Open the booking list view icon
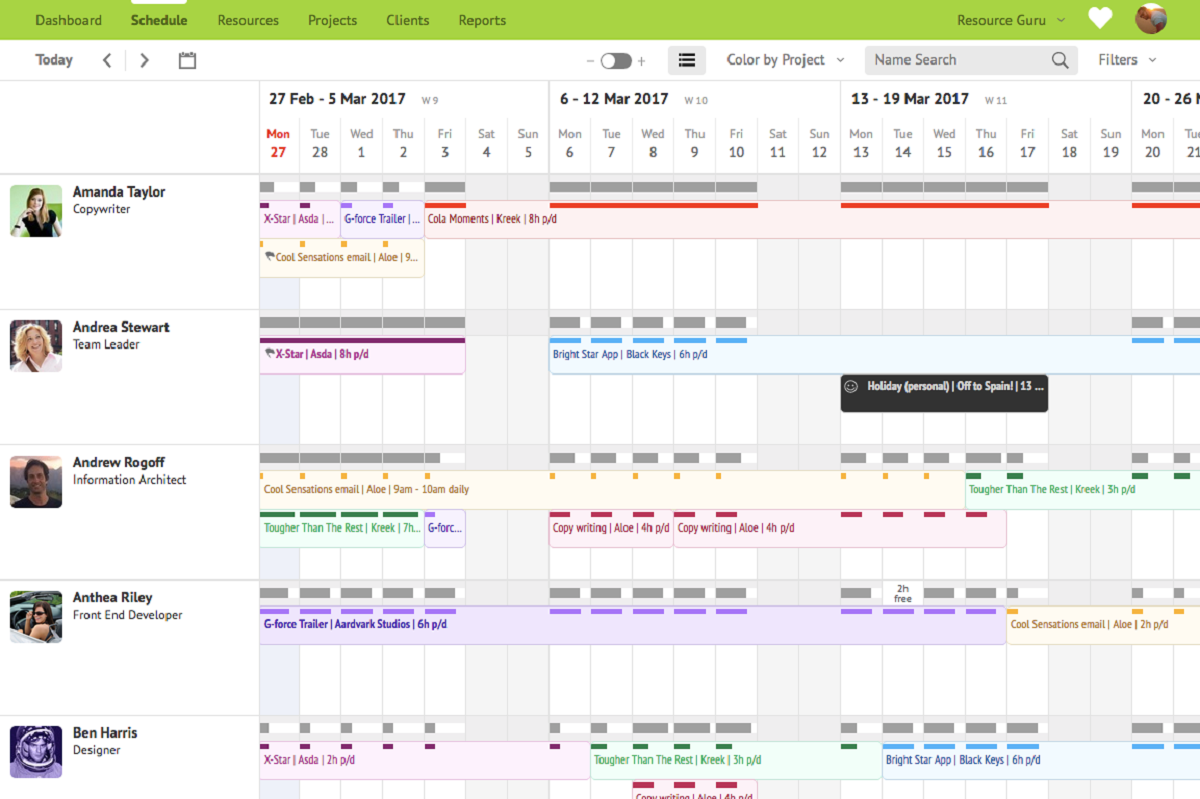Screen dimensions: 1200x799 point(687,59)
